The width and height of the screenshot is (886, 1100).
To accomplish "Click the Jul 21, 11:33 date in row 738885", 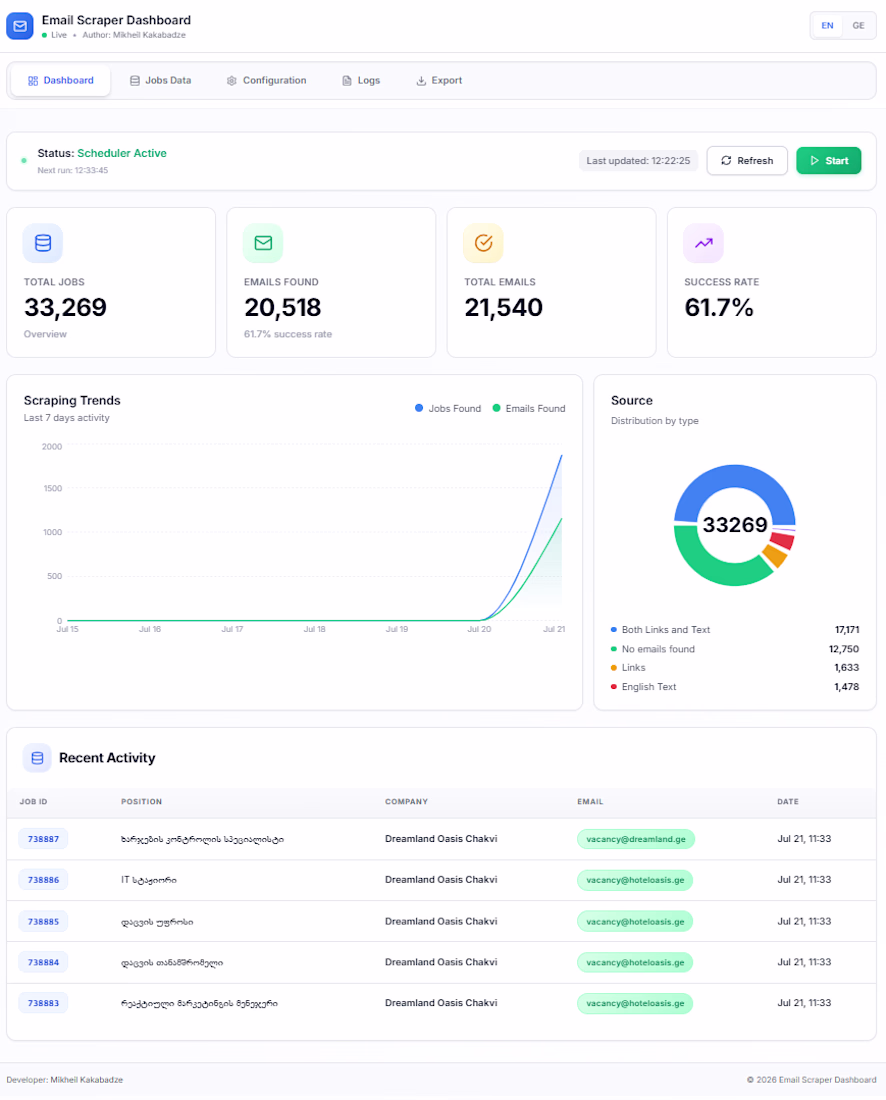I will 804,922.
